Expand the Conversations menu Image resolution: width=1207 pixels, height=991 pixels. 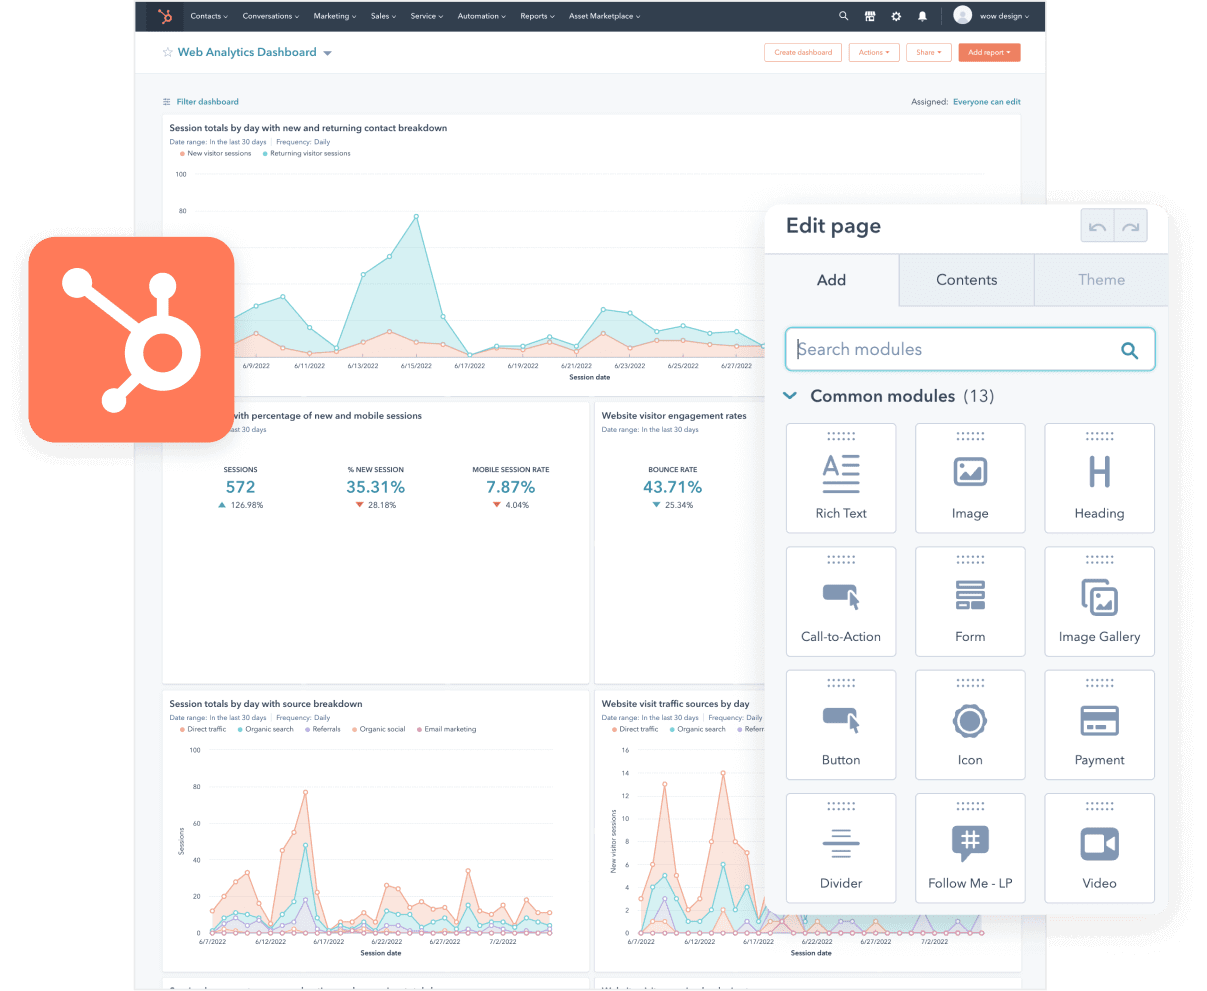(271, 16)
